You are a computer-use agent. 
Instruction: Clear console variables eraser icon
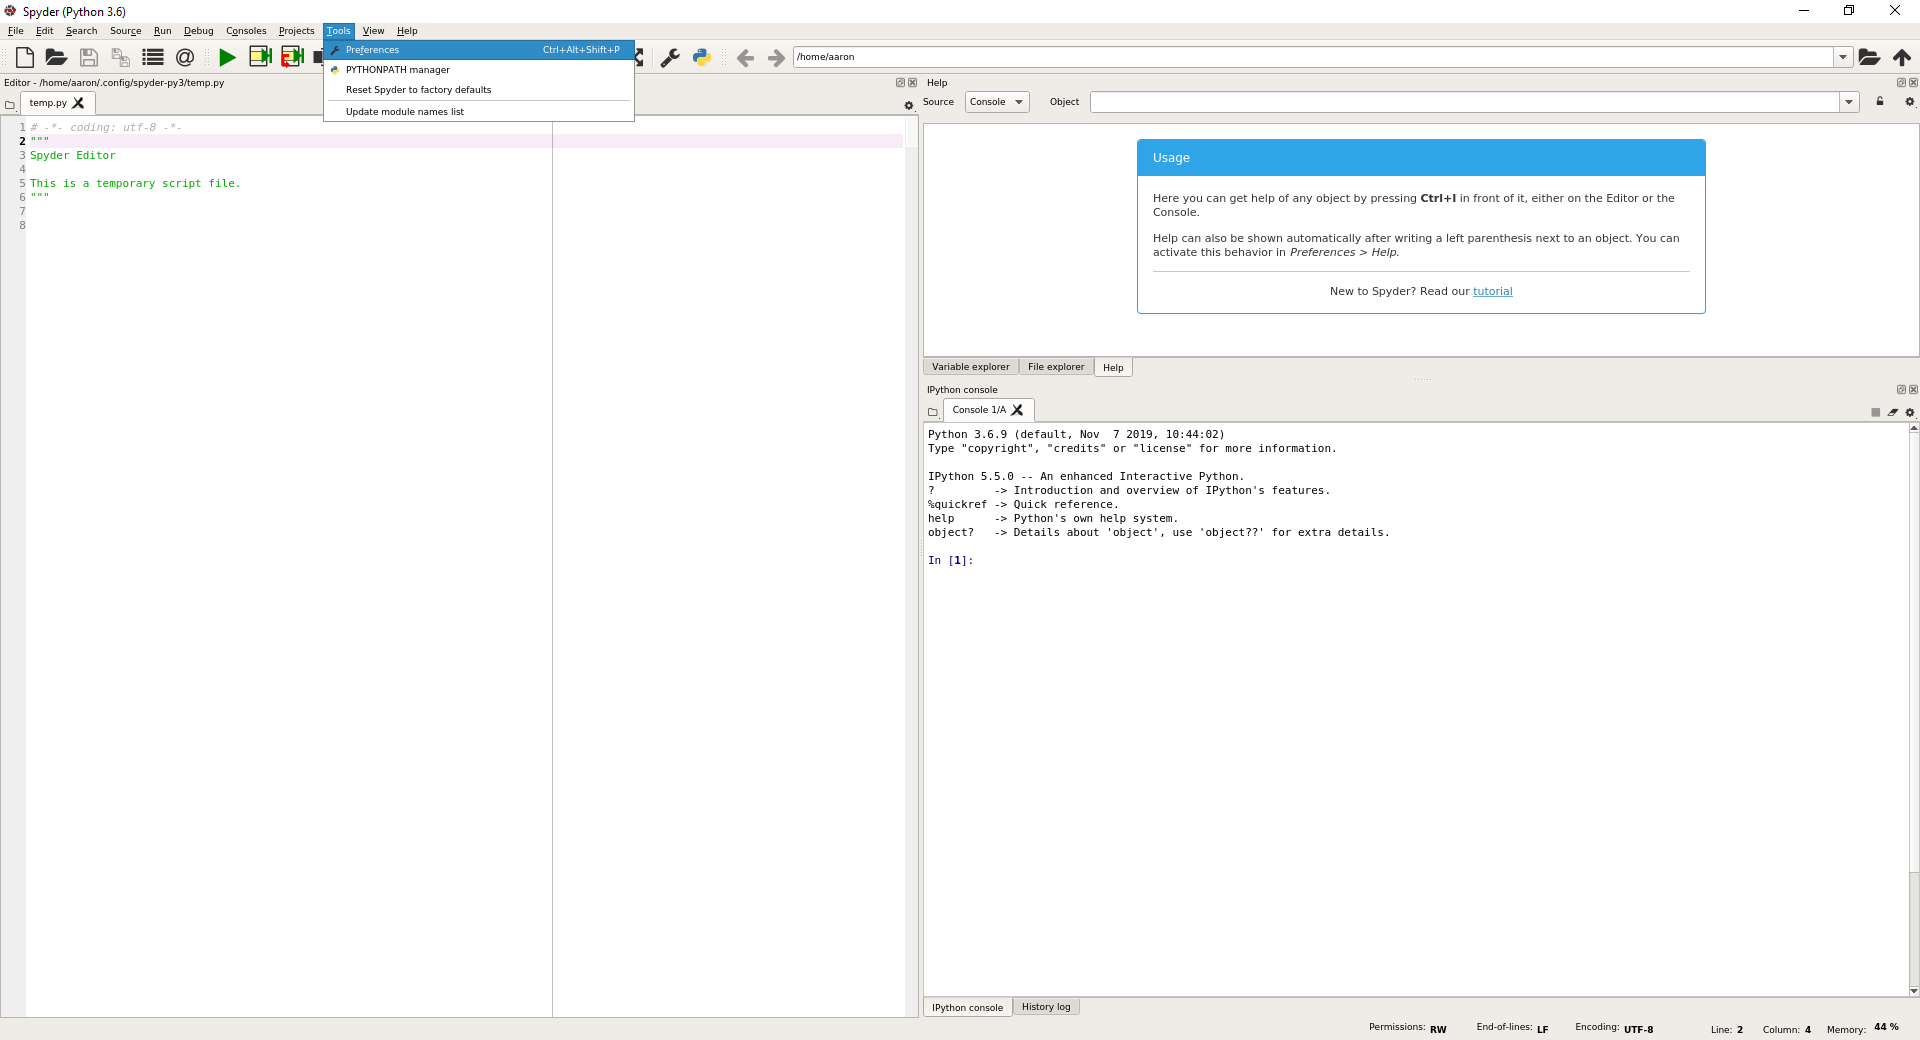tap(1893, 412)
